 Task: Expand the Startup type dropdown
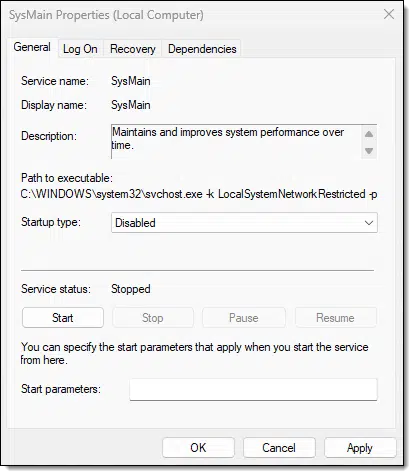(x=244, y=223)
